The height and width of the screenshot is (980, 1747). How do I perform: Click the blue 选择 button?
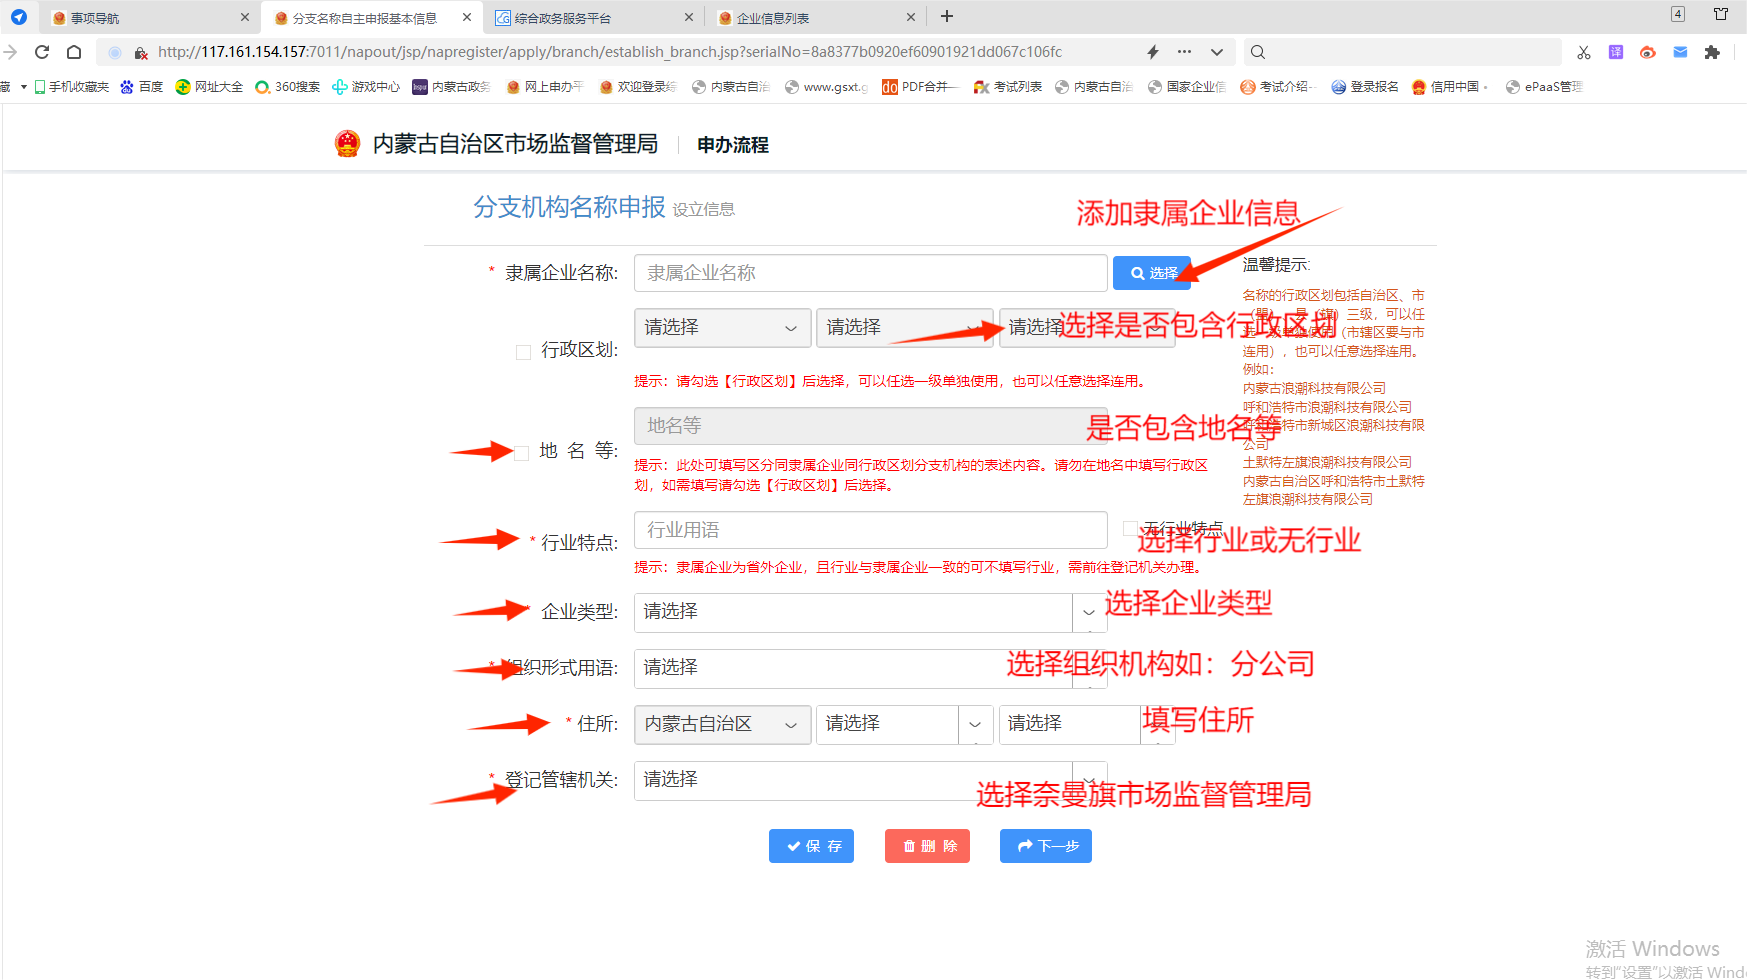(x=1152, y=273)
